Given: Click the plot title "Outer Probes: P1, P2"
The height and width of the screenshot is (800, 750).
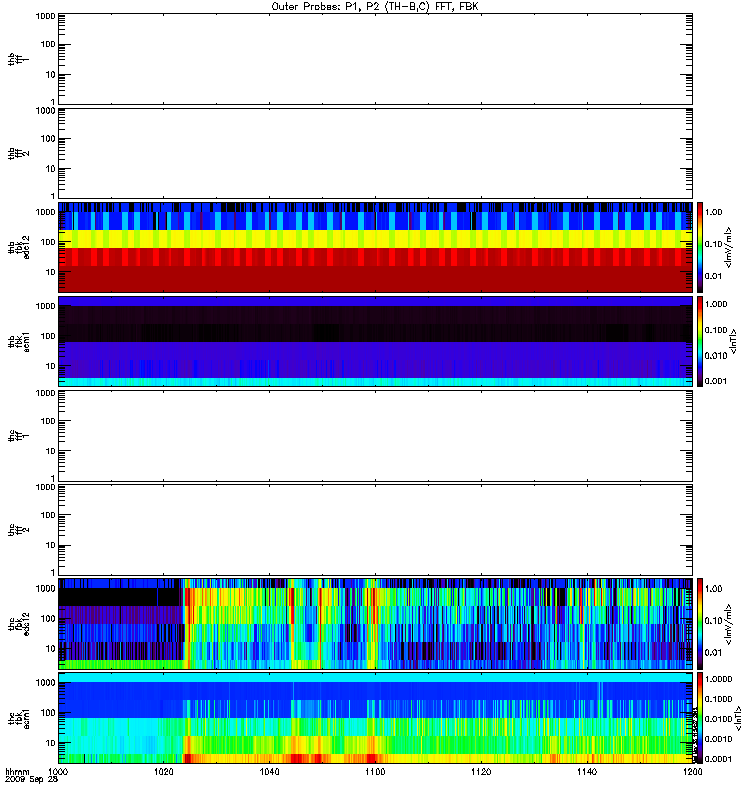Looking at the screenshot, I should [x=374, y=6].
